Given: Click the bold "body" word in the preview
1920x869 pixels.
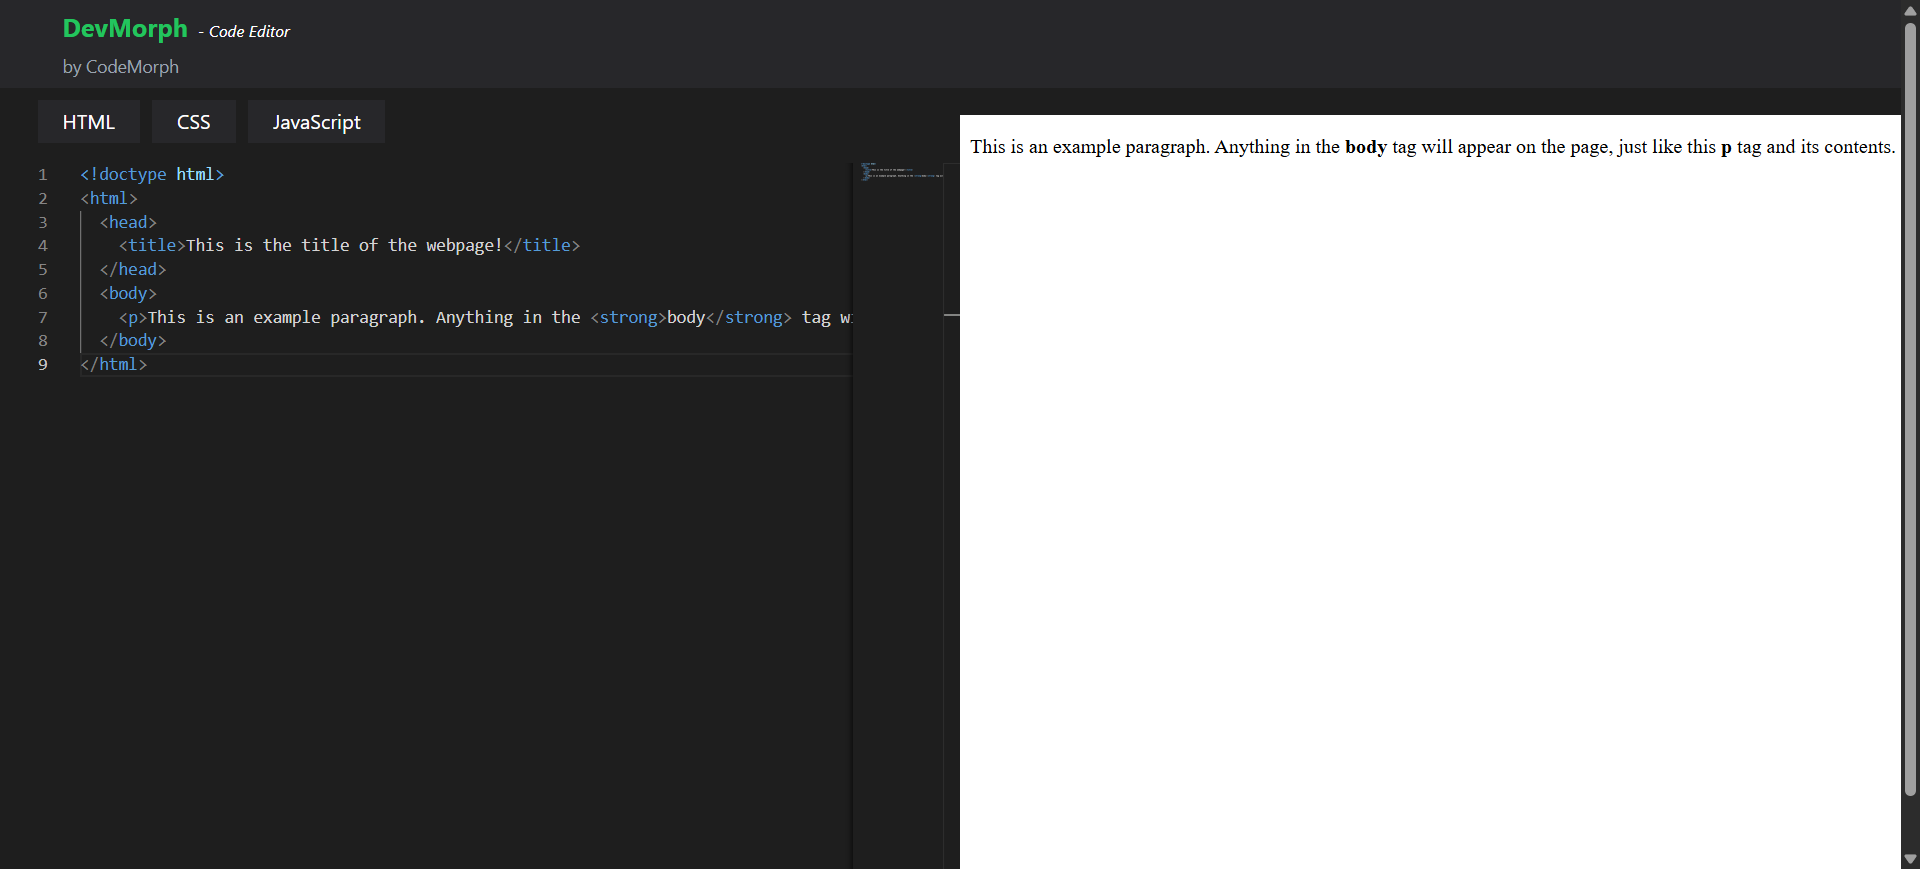Looking at the screenshot, I should (x=1365, y=147).
